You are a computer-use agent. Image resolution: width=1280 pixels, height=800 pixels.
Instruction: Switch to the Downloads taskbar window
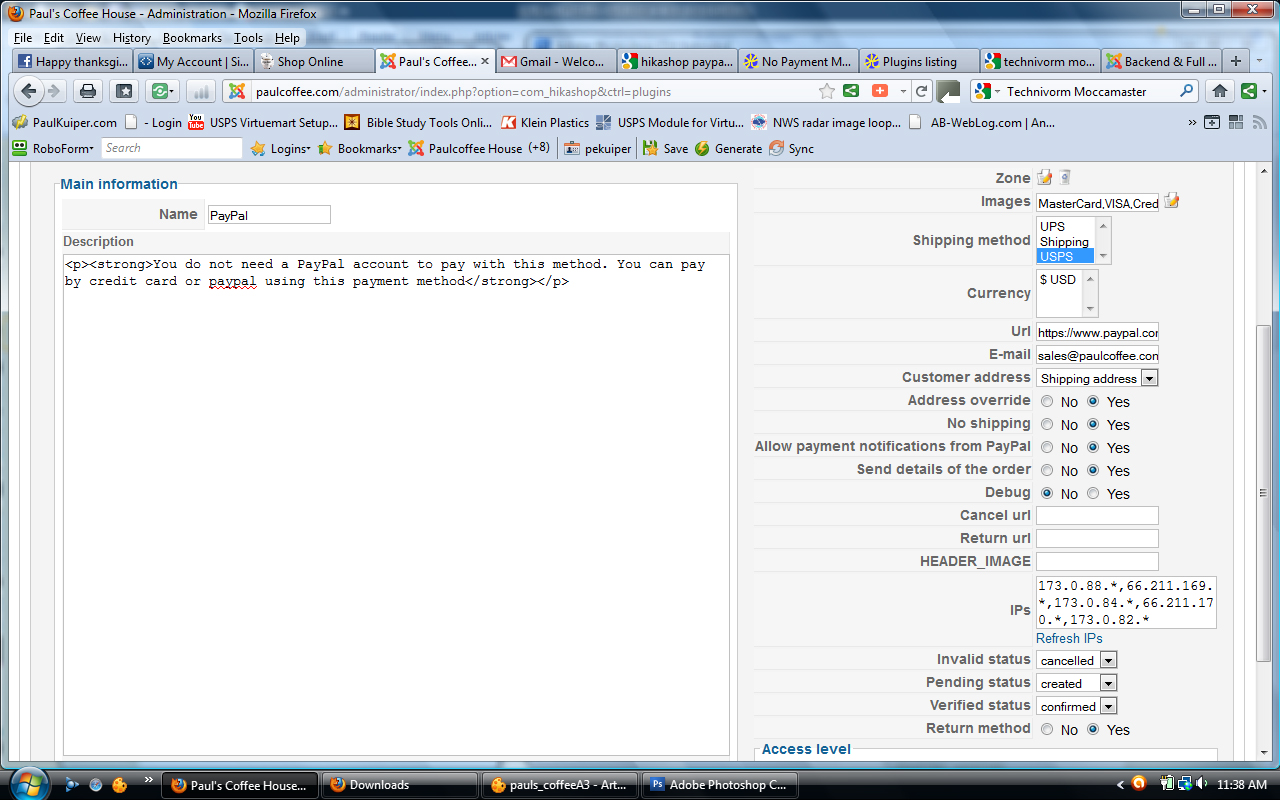pos(399,785)
